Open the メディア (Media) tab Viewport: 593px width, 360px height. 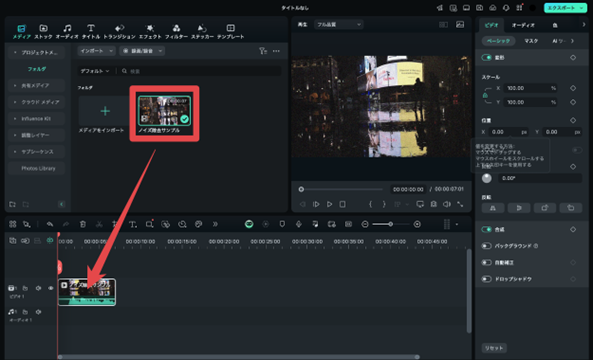(x=22, y=32)
